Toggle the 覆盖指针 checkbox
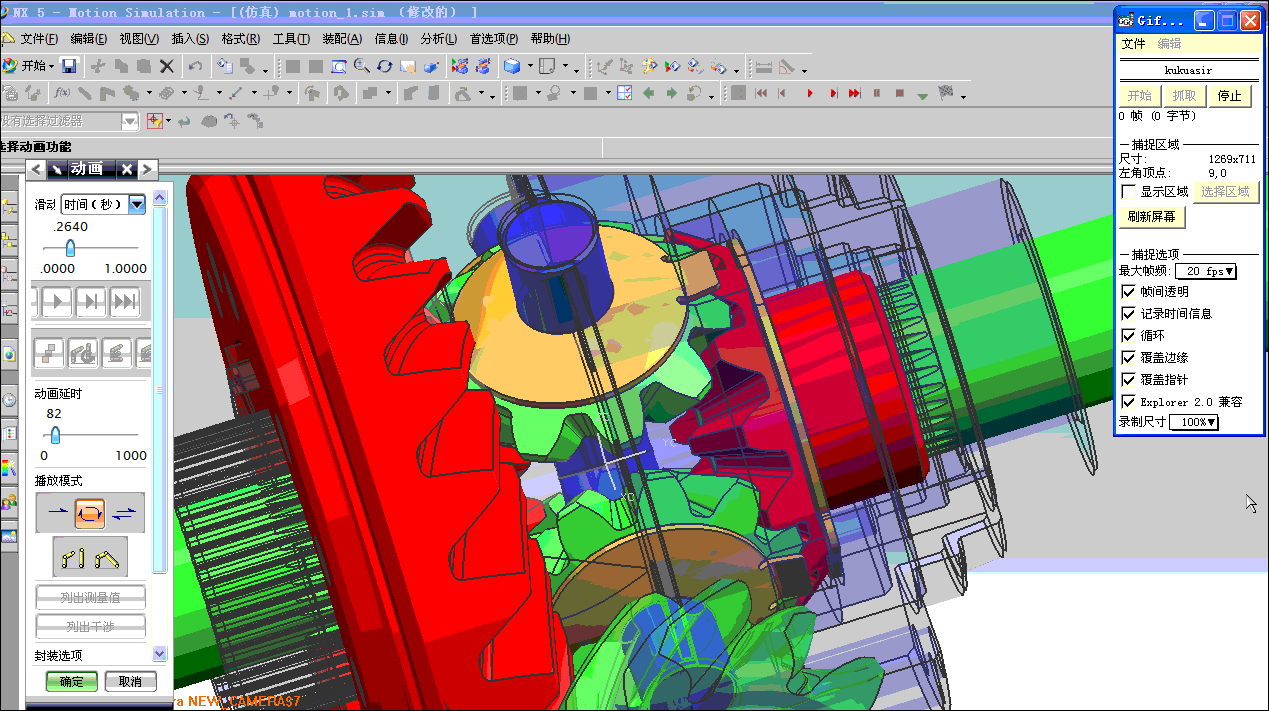Viewport: 1269px width, 711px height. coord(1129,380)
